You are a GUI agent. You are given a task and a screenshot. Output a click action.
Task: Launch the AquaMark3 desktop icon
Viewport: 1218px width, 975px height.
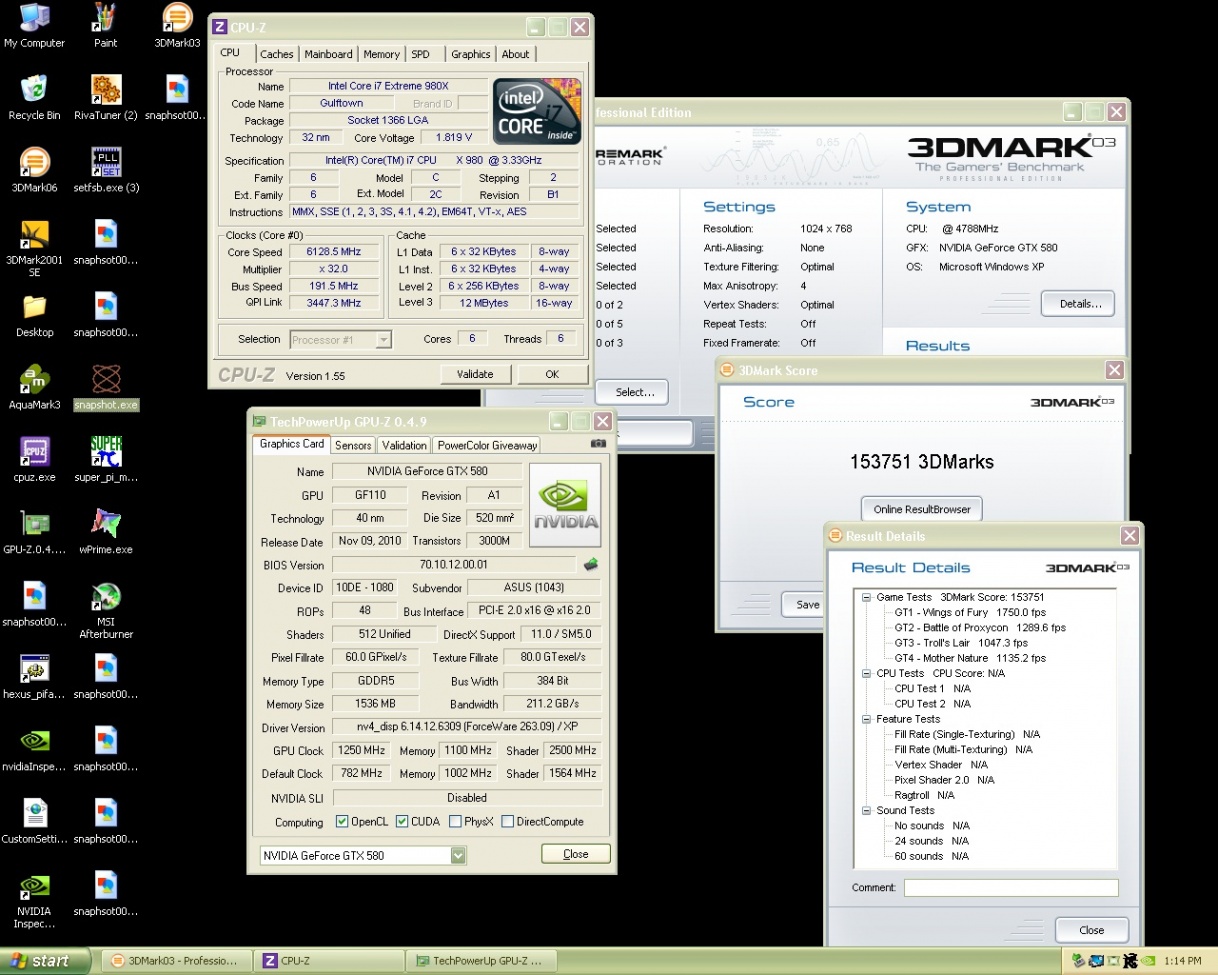[34, 380]
